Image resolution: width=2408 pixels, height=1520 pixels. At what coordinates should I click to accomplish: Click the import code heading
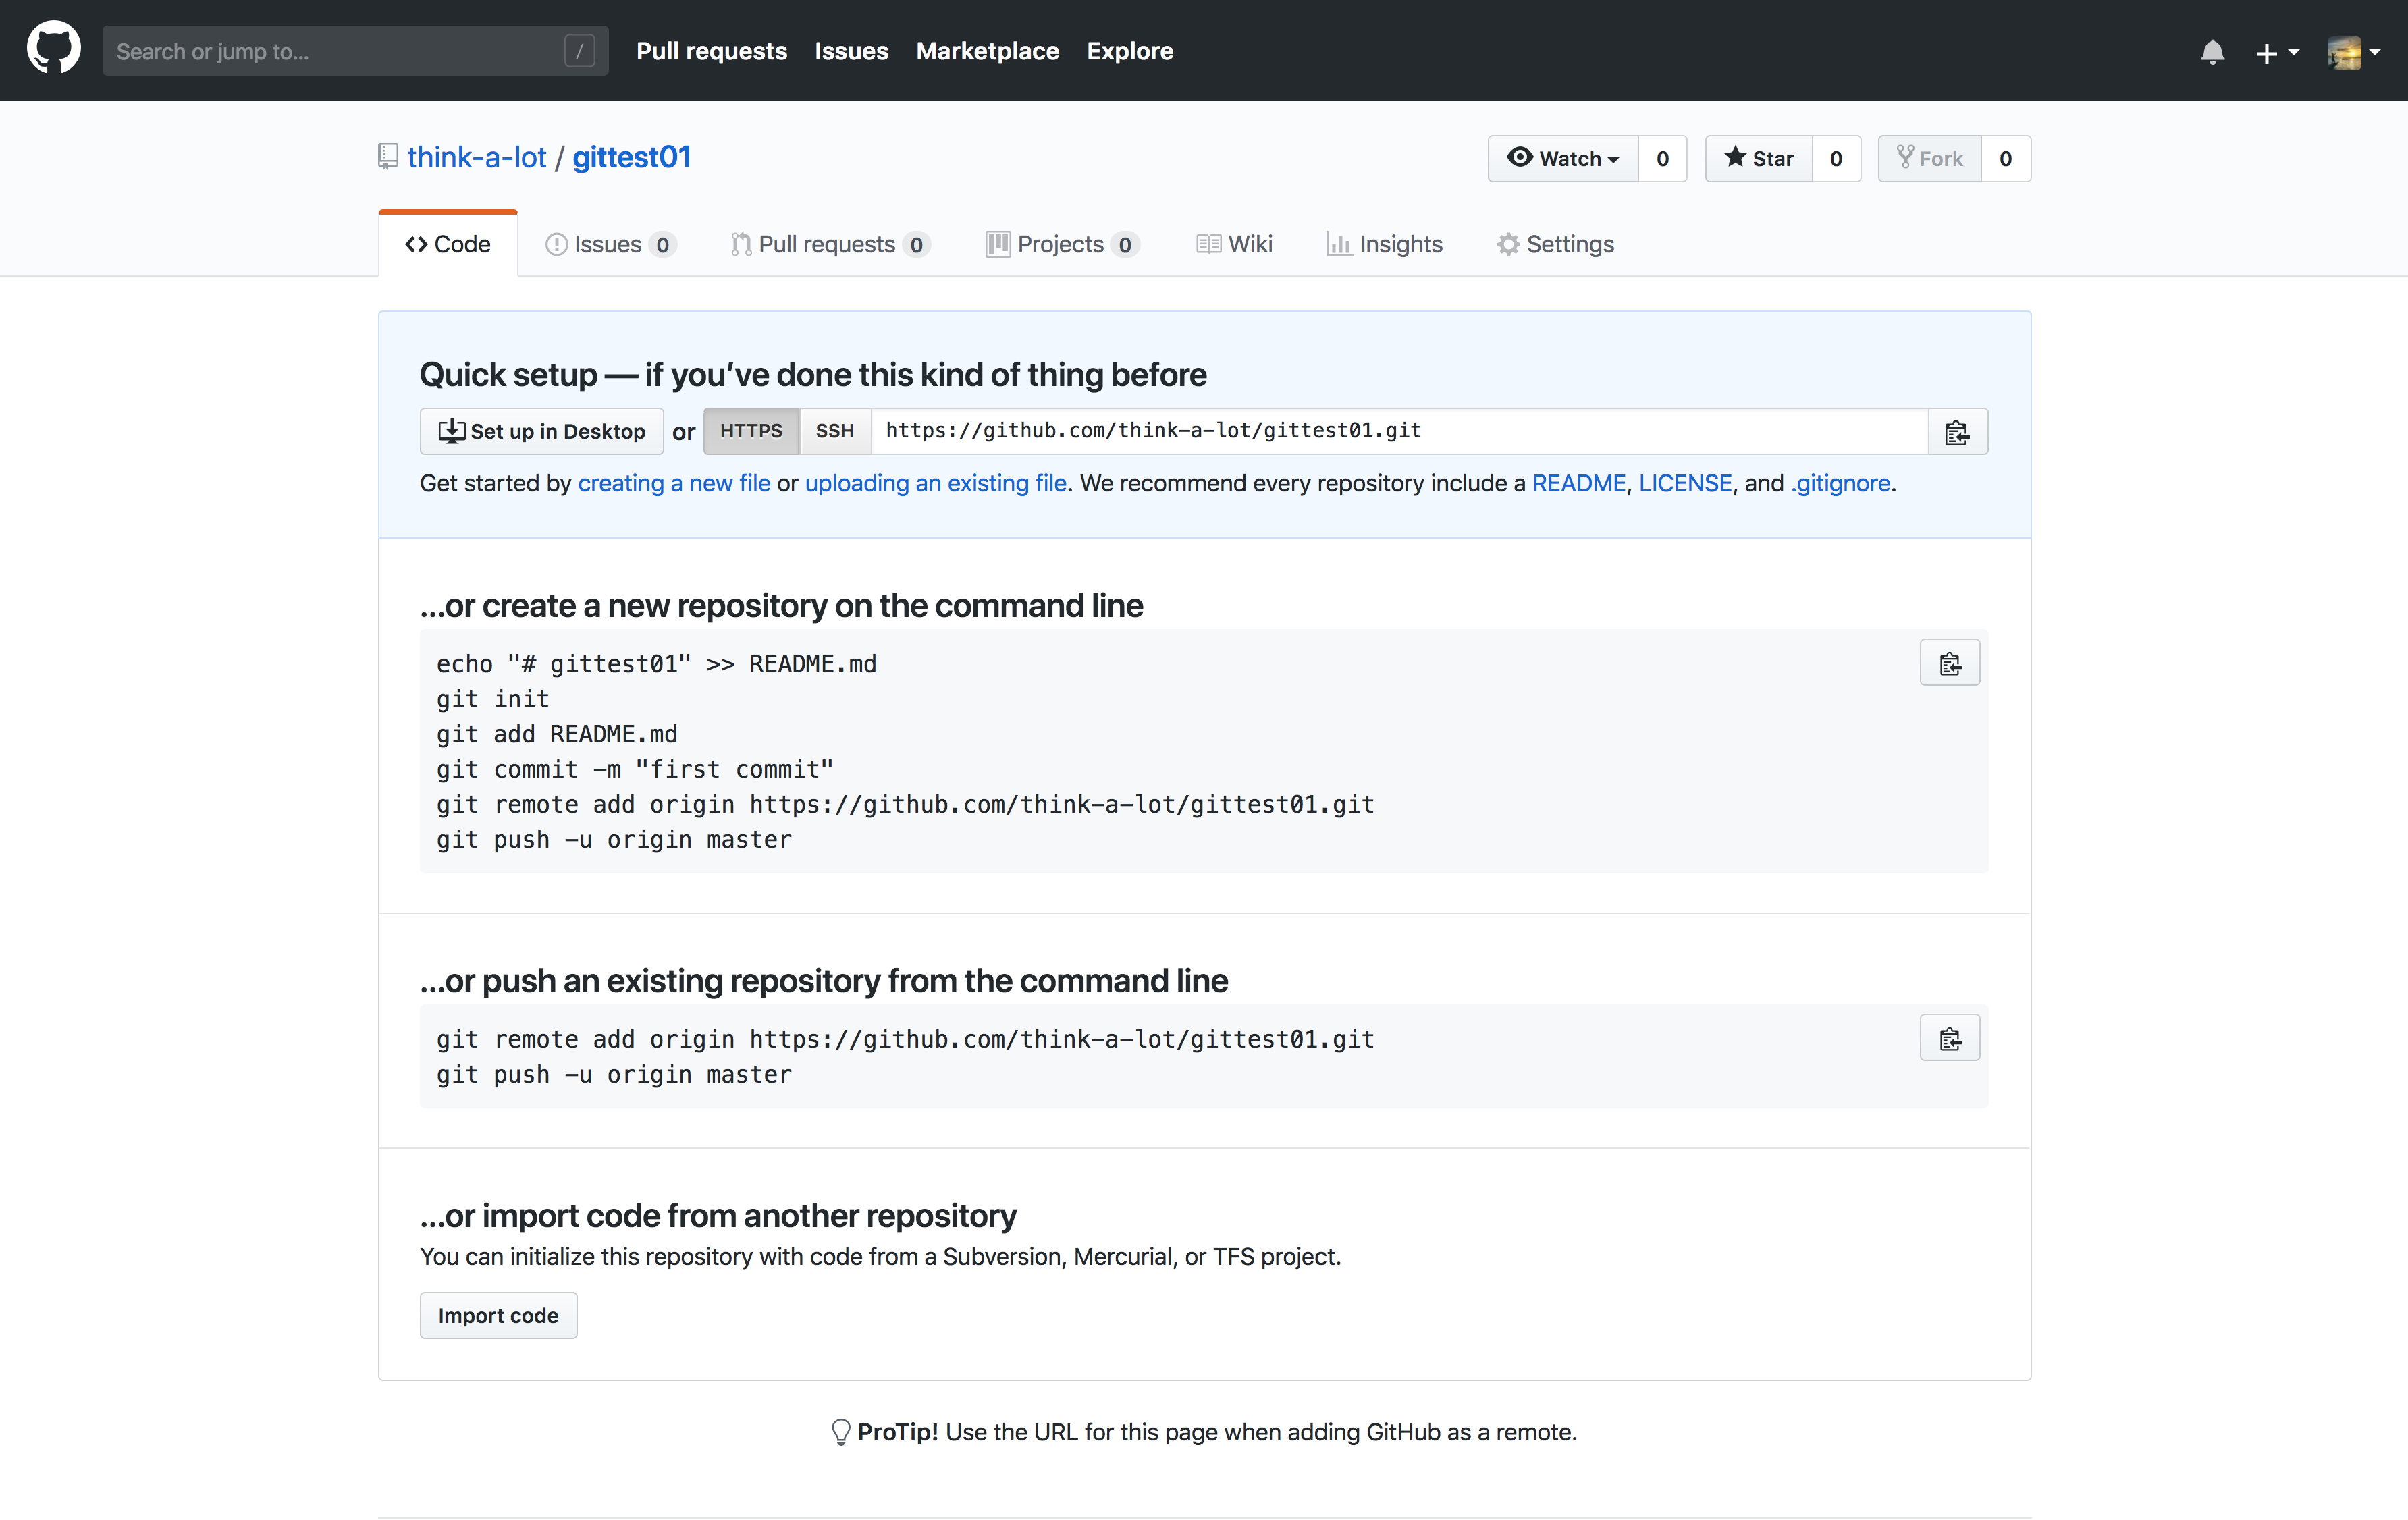[x=718, y=1216]
